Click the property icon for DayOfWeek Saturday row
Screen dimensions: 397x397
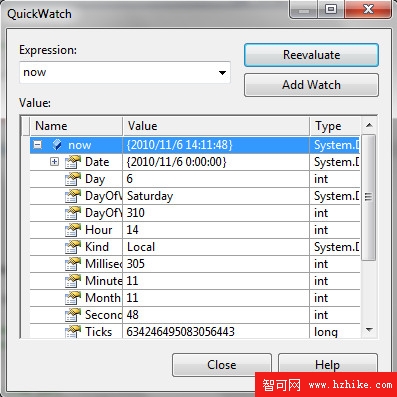pyautogui.click(x=73, y=196)
